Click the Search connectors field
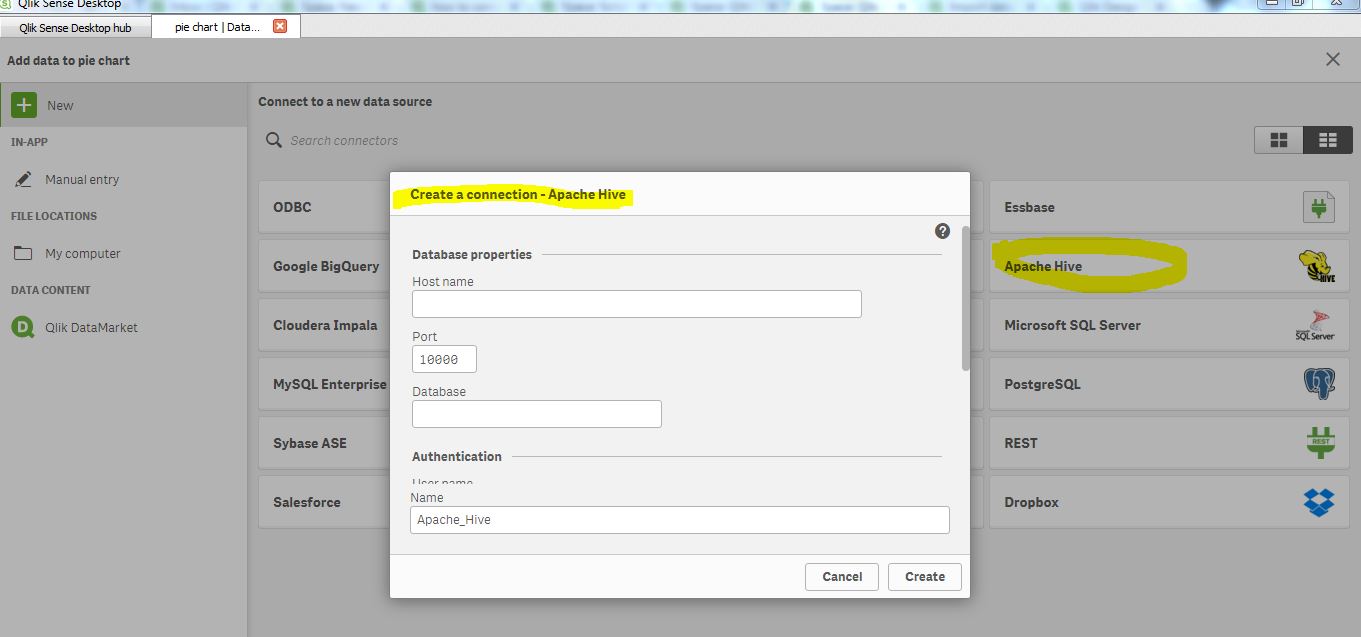This screenshot has height=637, width=1361. point(344,141)
